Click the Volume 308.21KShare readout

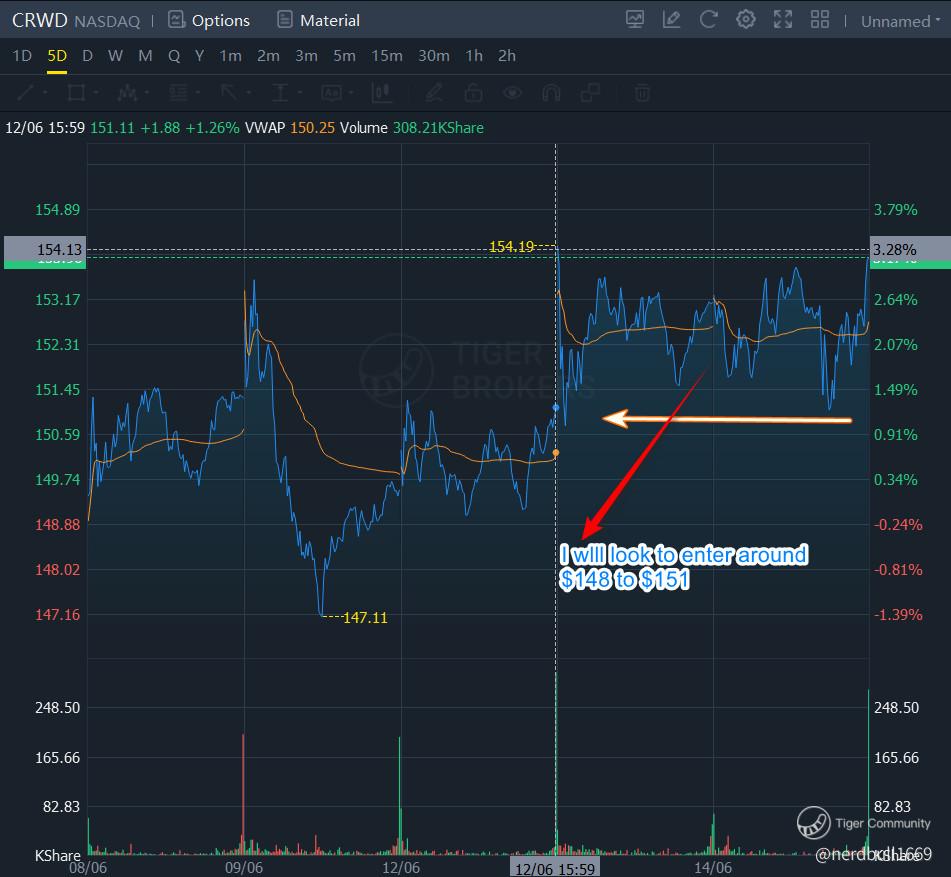412,128
